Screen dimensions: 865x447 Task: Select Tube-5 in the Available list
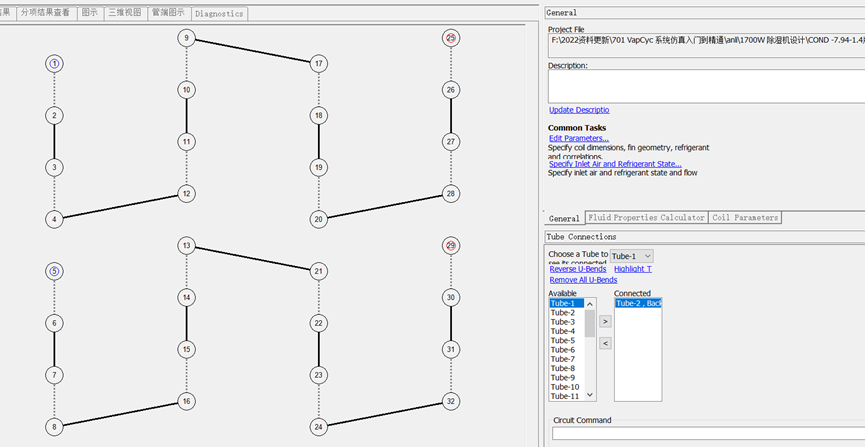point(567,340)
